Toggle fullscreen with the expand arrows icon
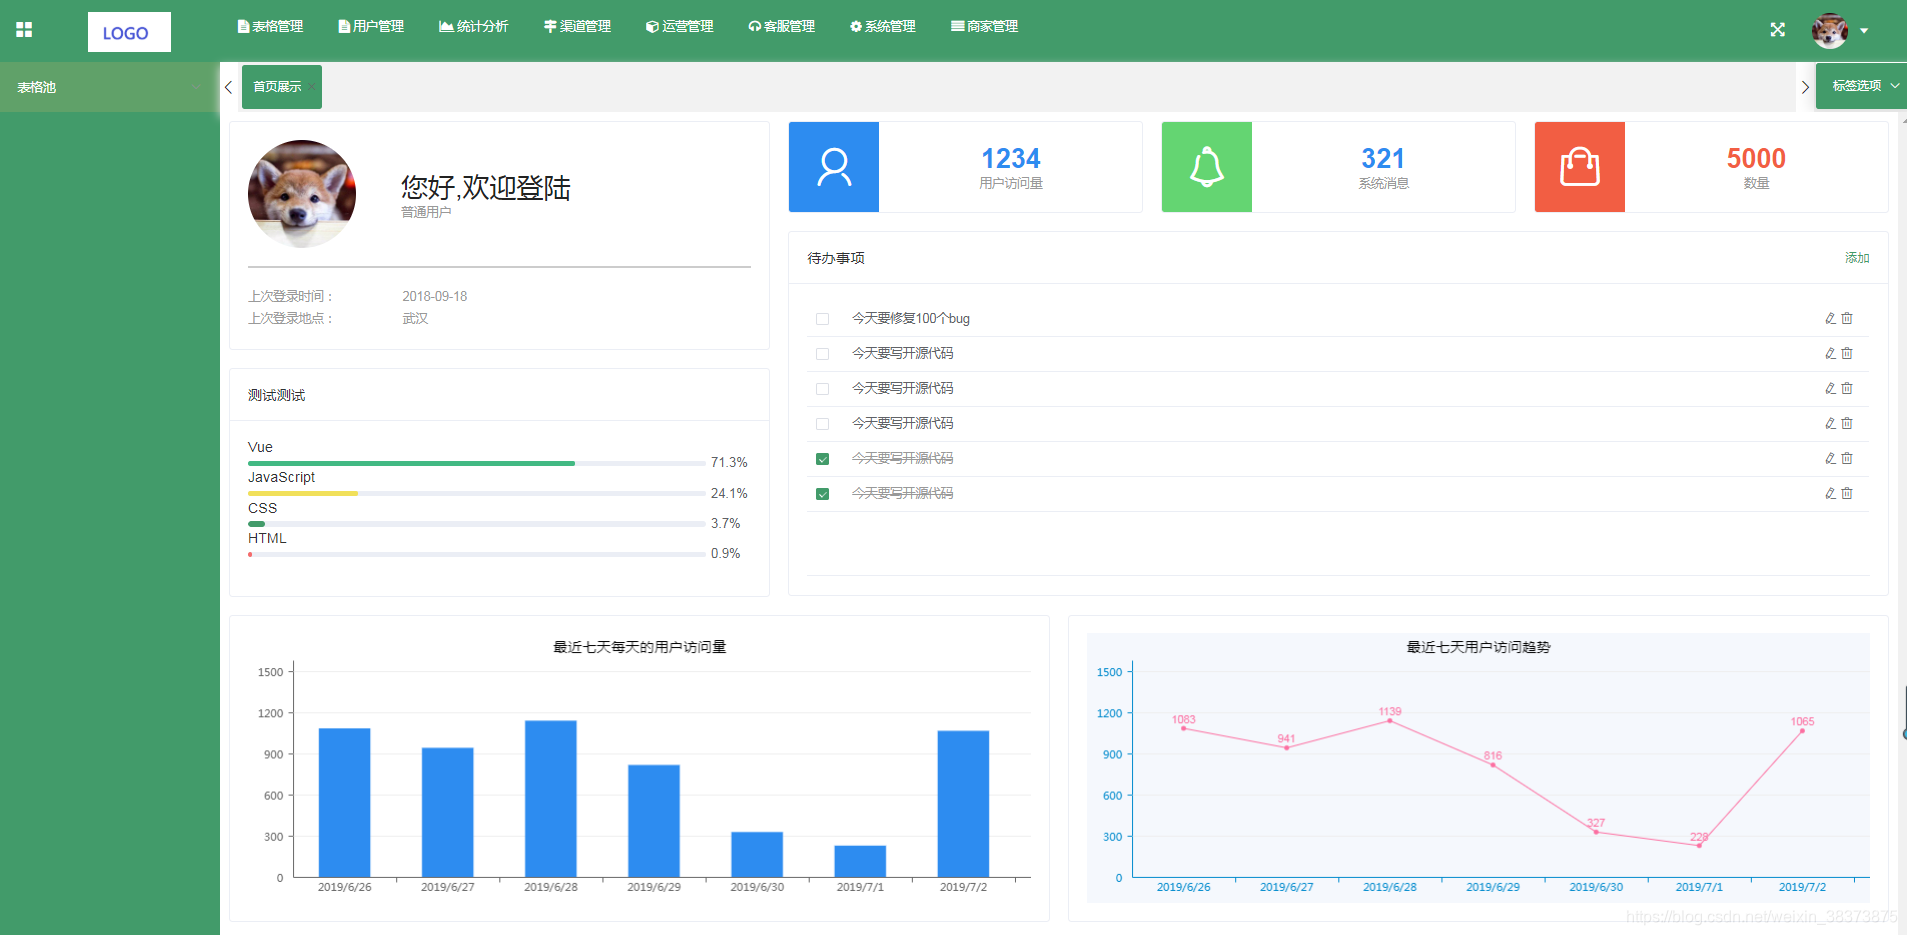 [x=1777, y=30]
